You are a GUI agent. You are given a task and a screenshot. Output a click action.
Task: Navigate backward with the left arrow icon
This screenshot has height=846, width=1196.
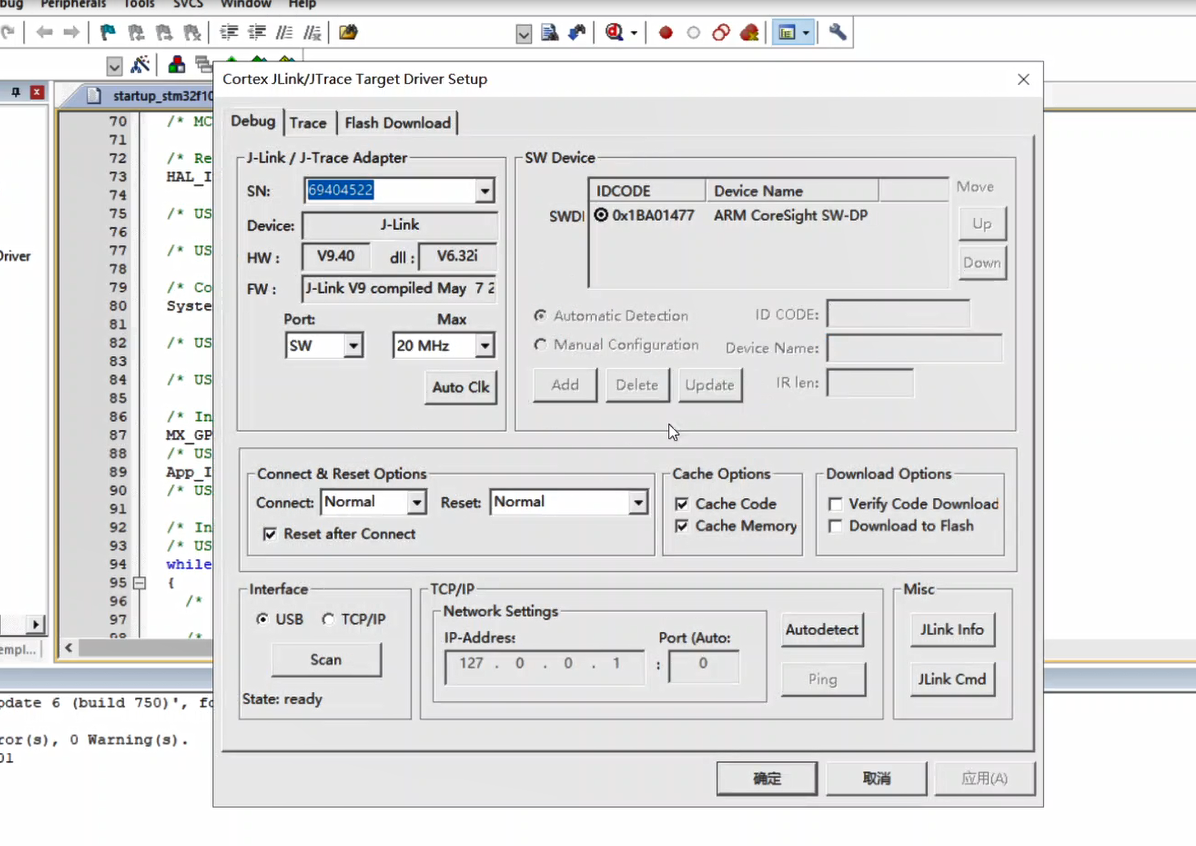point(44,32)
